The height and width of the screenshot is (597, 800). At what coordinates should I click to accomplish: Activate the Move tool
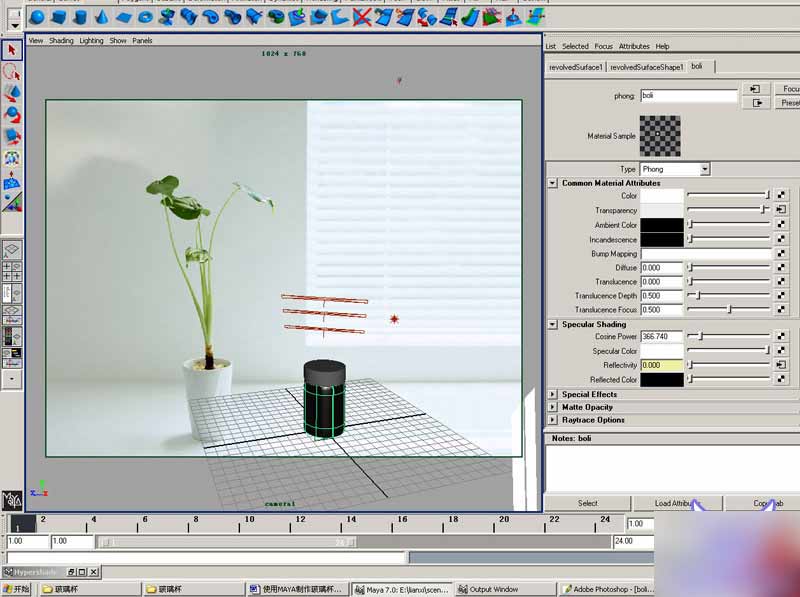click(12, 93)
